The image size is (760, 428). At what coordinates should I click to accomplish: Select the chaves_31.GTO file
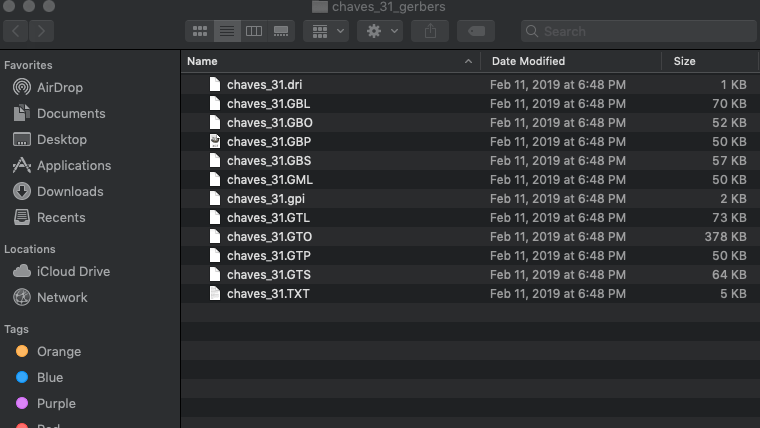click(269, 236)
